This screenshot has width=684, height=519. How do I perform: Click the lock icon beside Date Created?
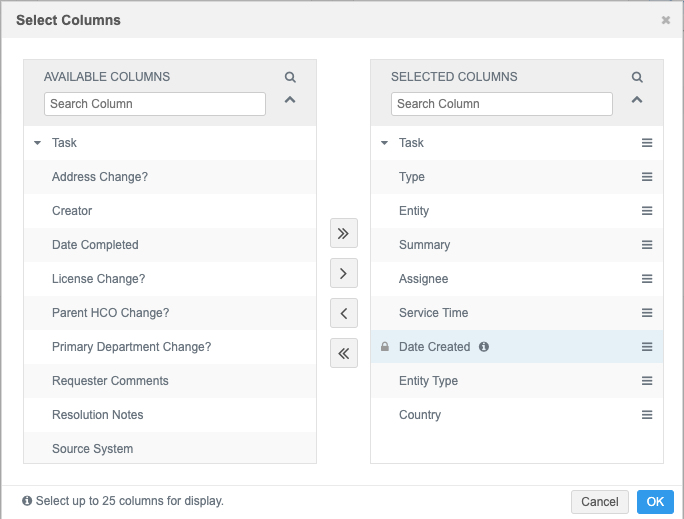coord(385,347)
